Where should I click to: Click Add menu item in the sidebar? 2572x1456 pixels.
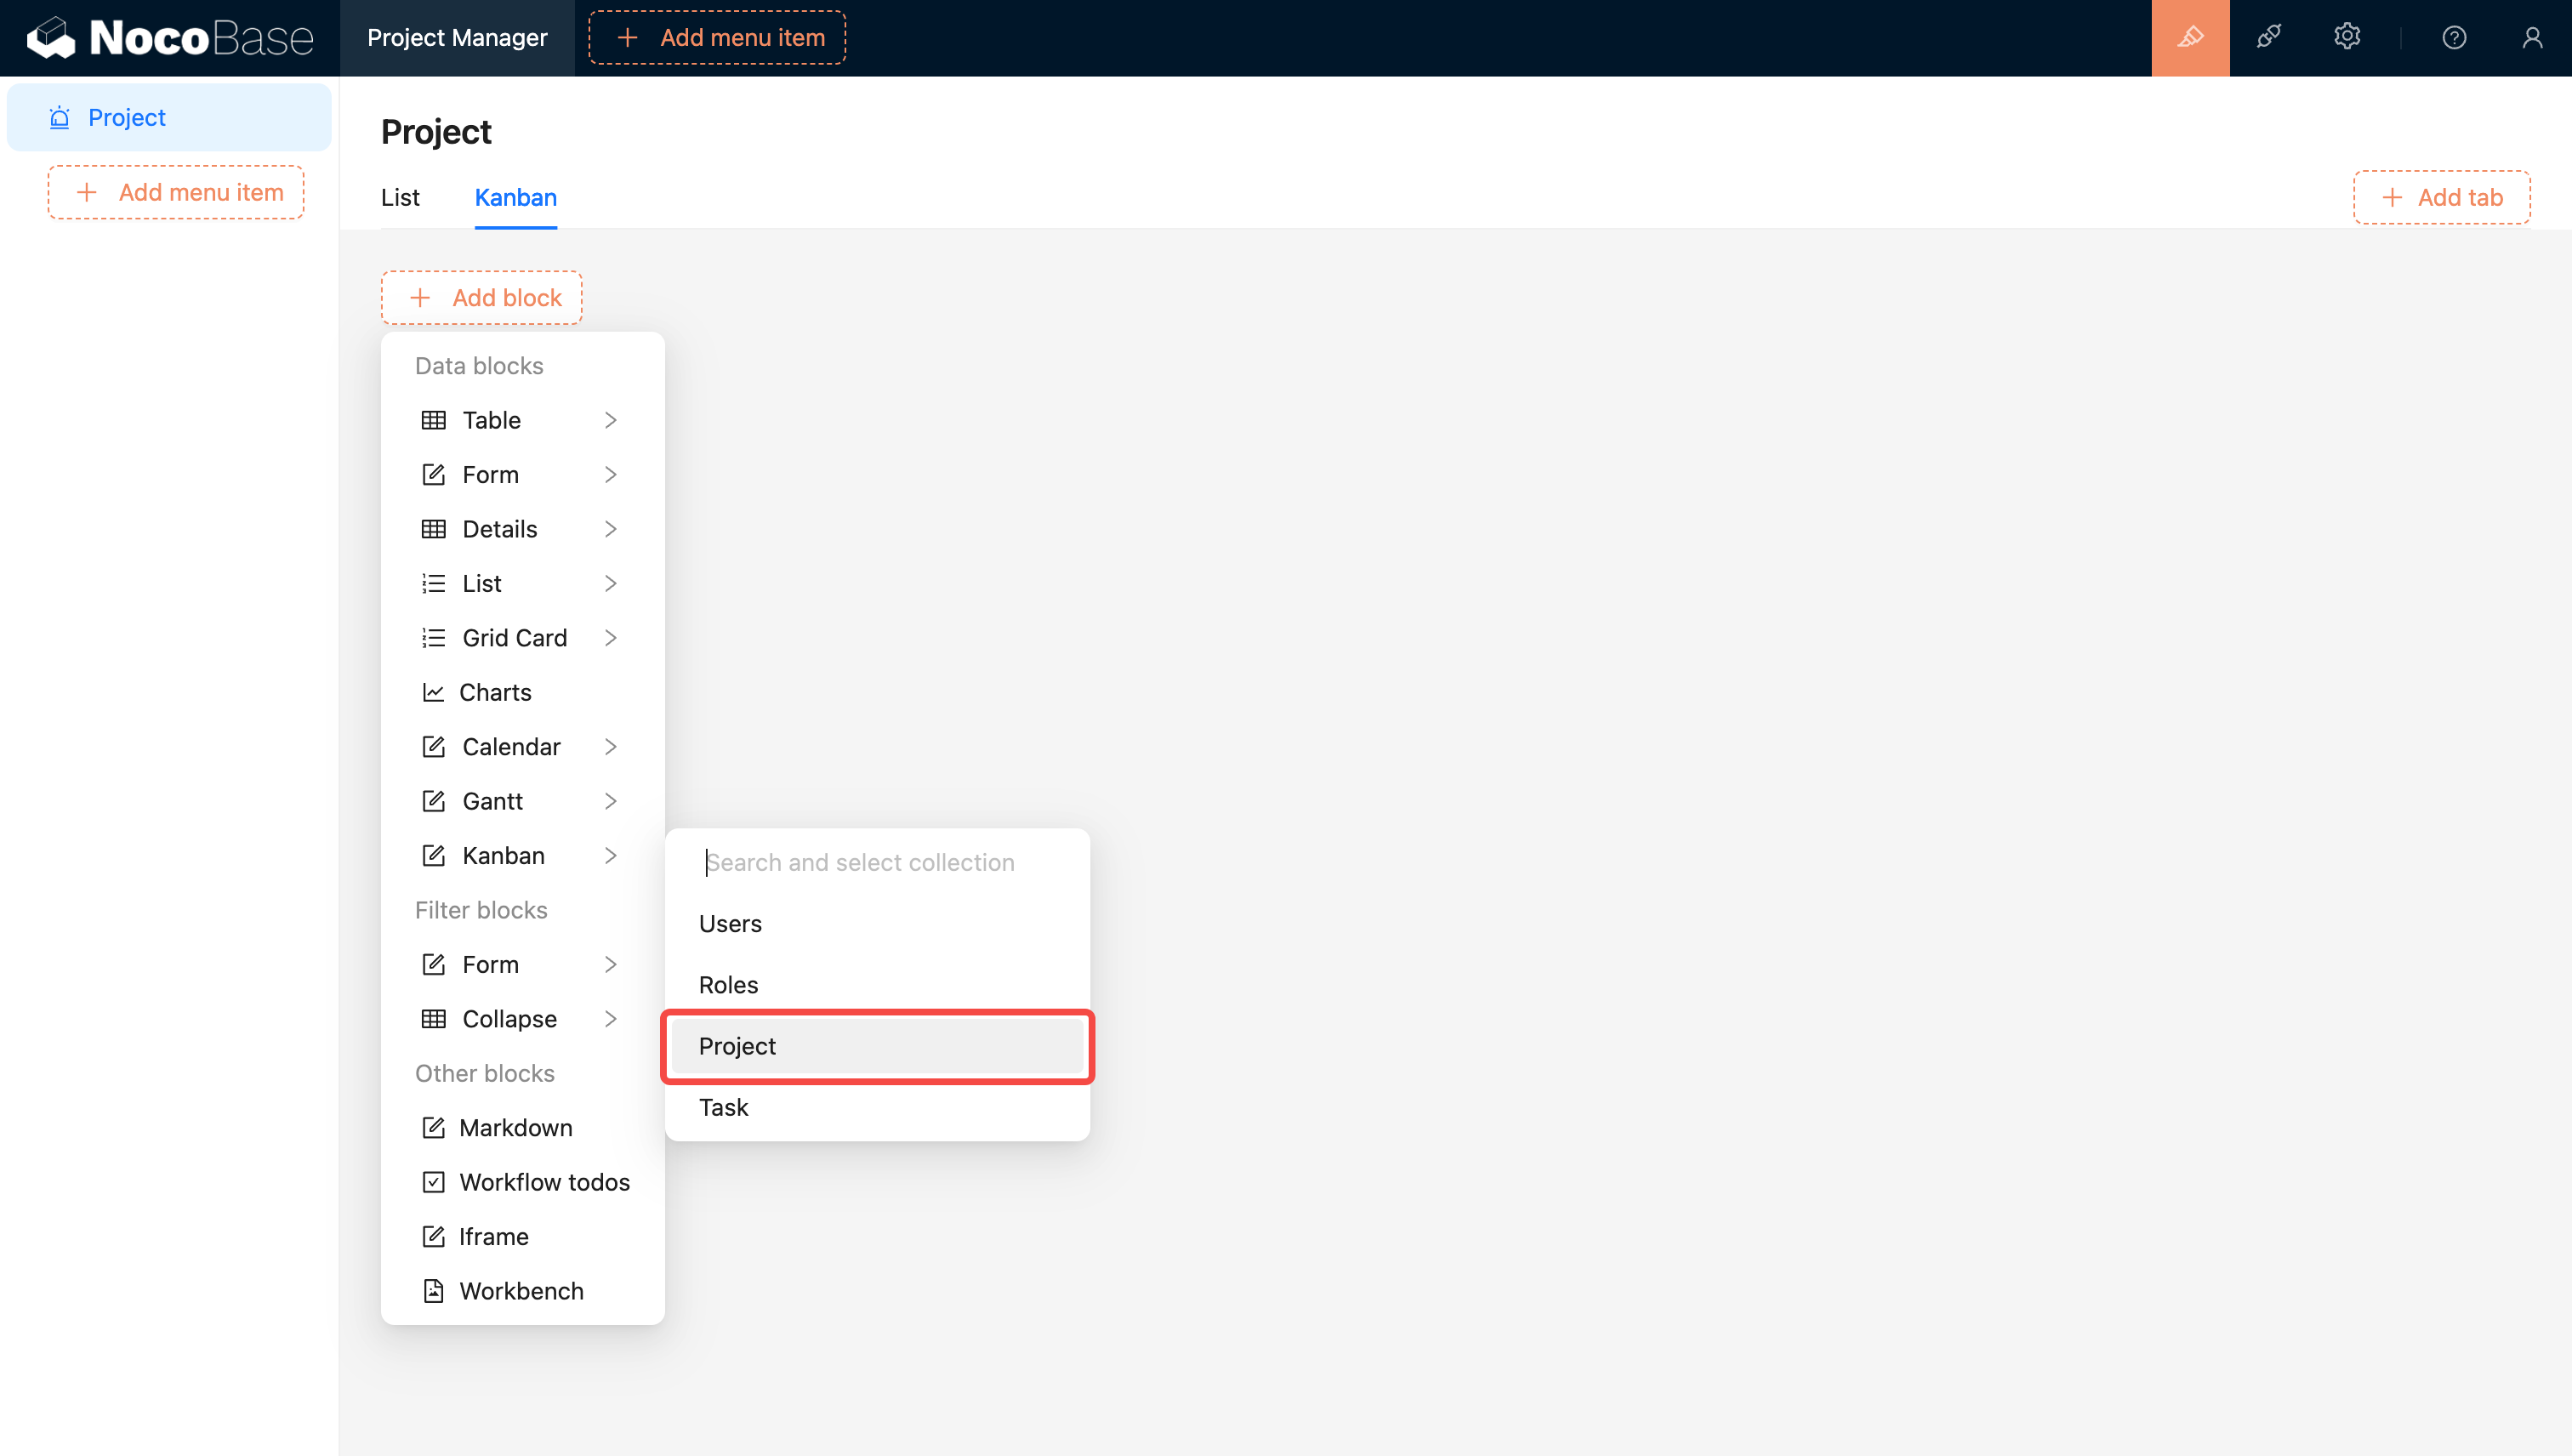tap(176, 192)
